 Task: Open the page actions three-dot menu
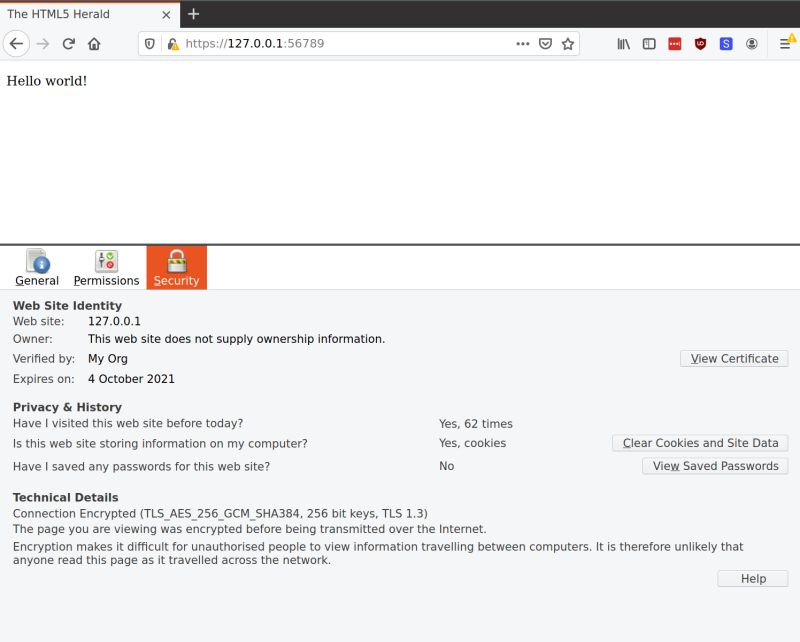click(523, 43)
